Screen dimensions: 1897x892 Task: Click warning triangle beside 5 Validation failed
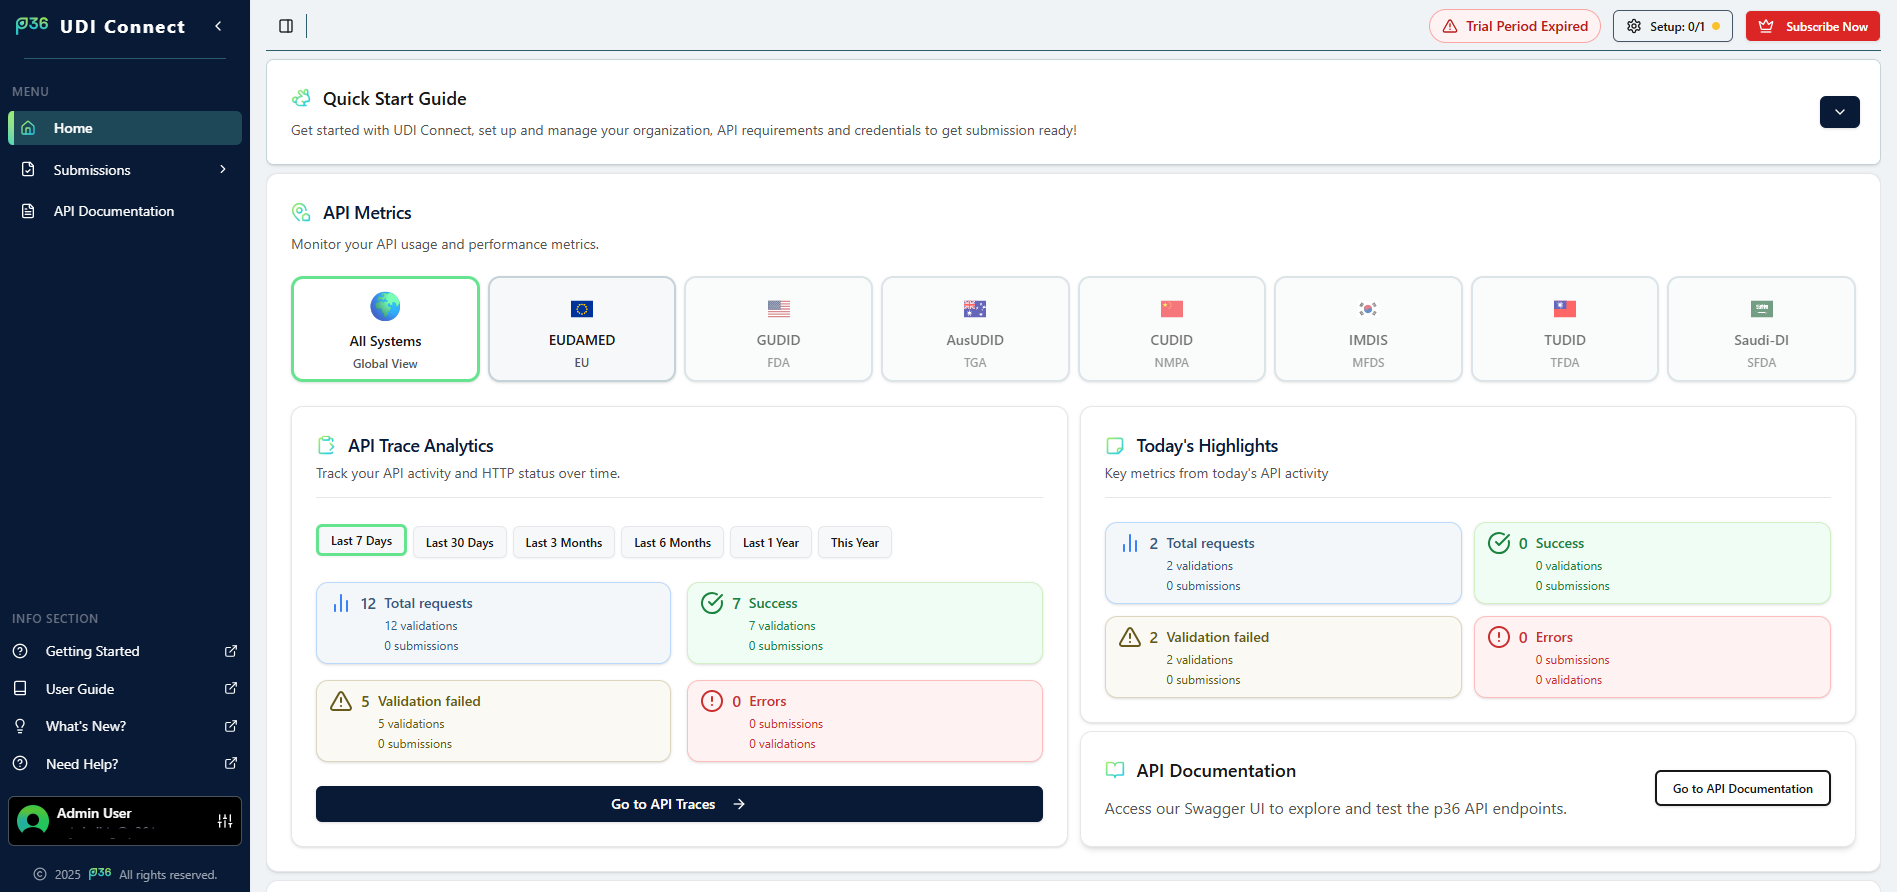tap(341, 701)
